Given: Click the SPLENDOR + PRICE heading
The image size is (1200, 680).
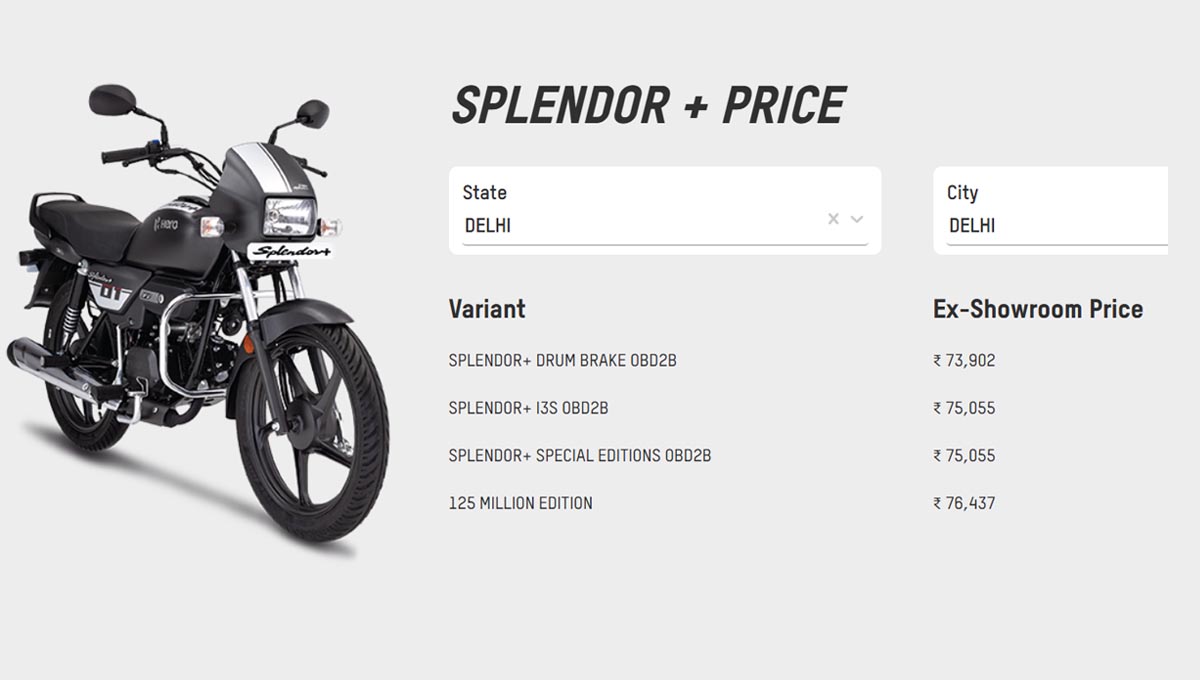Looking at the screenshot, I should click(x=649, y=103).
